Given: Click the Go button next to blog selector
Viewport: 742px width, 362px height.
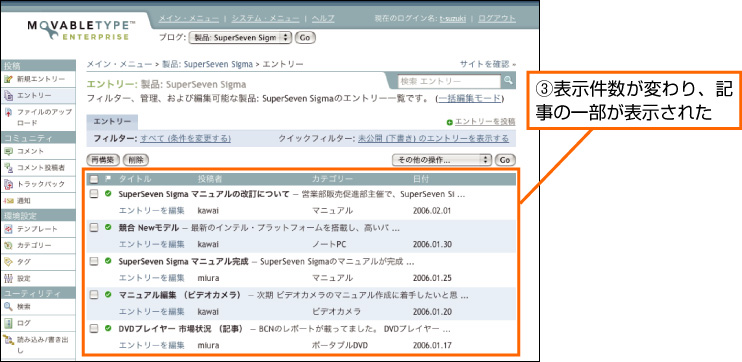Looking at the screenshot, I should (305, 38).
